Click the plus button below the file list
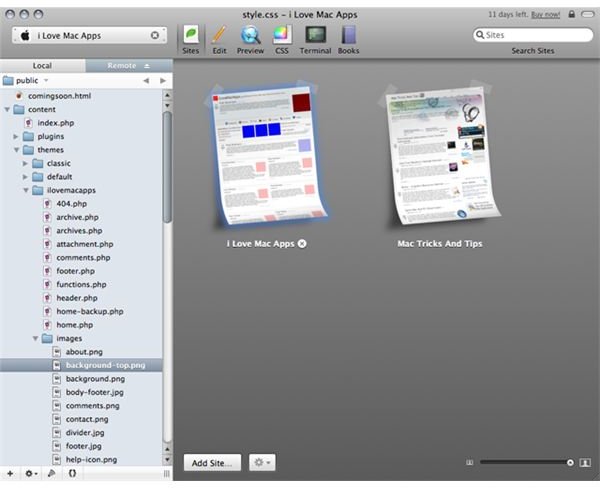The image size is (600, 488). click(x=10, y=473)
